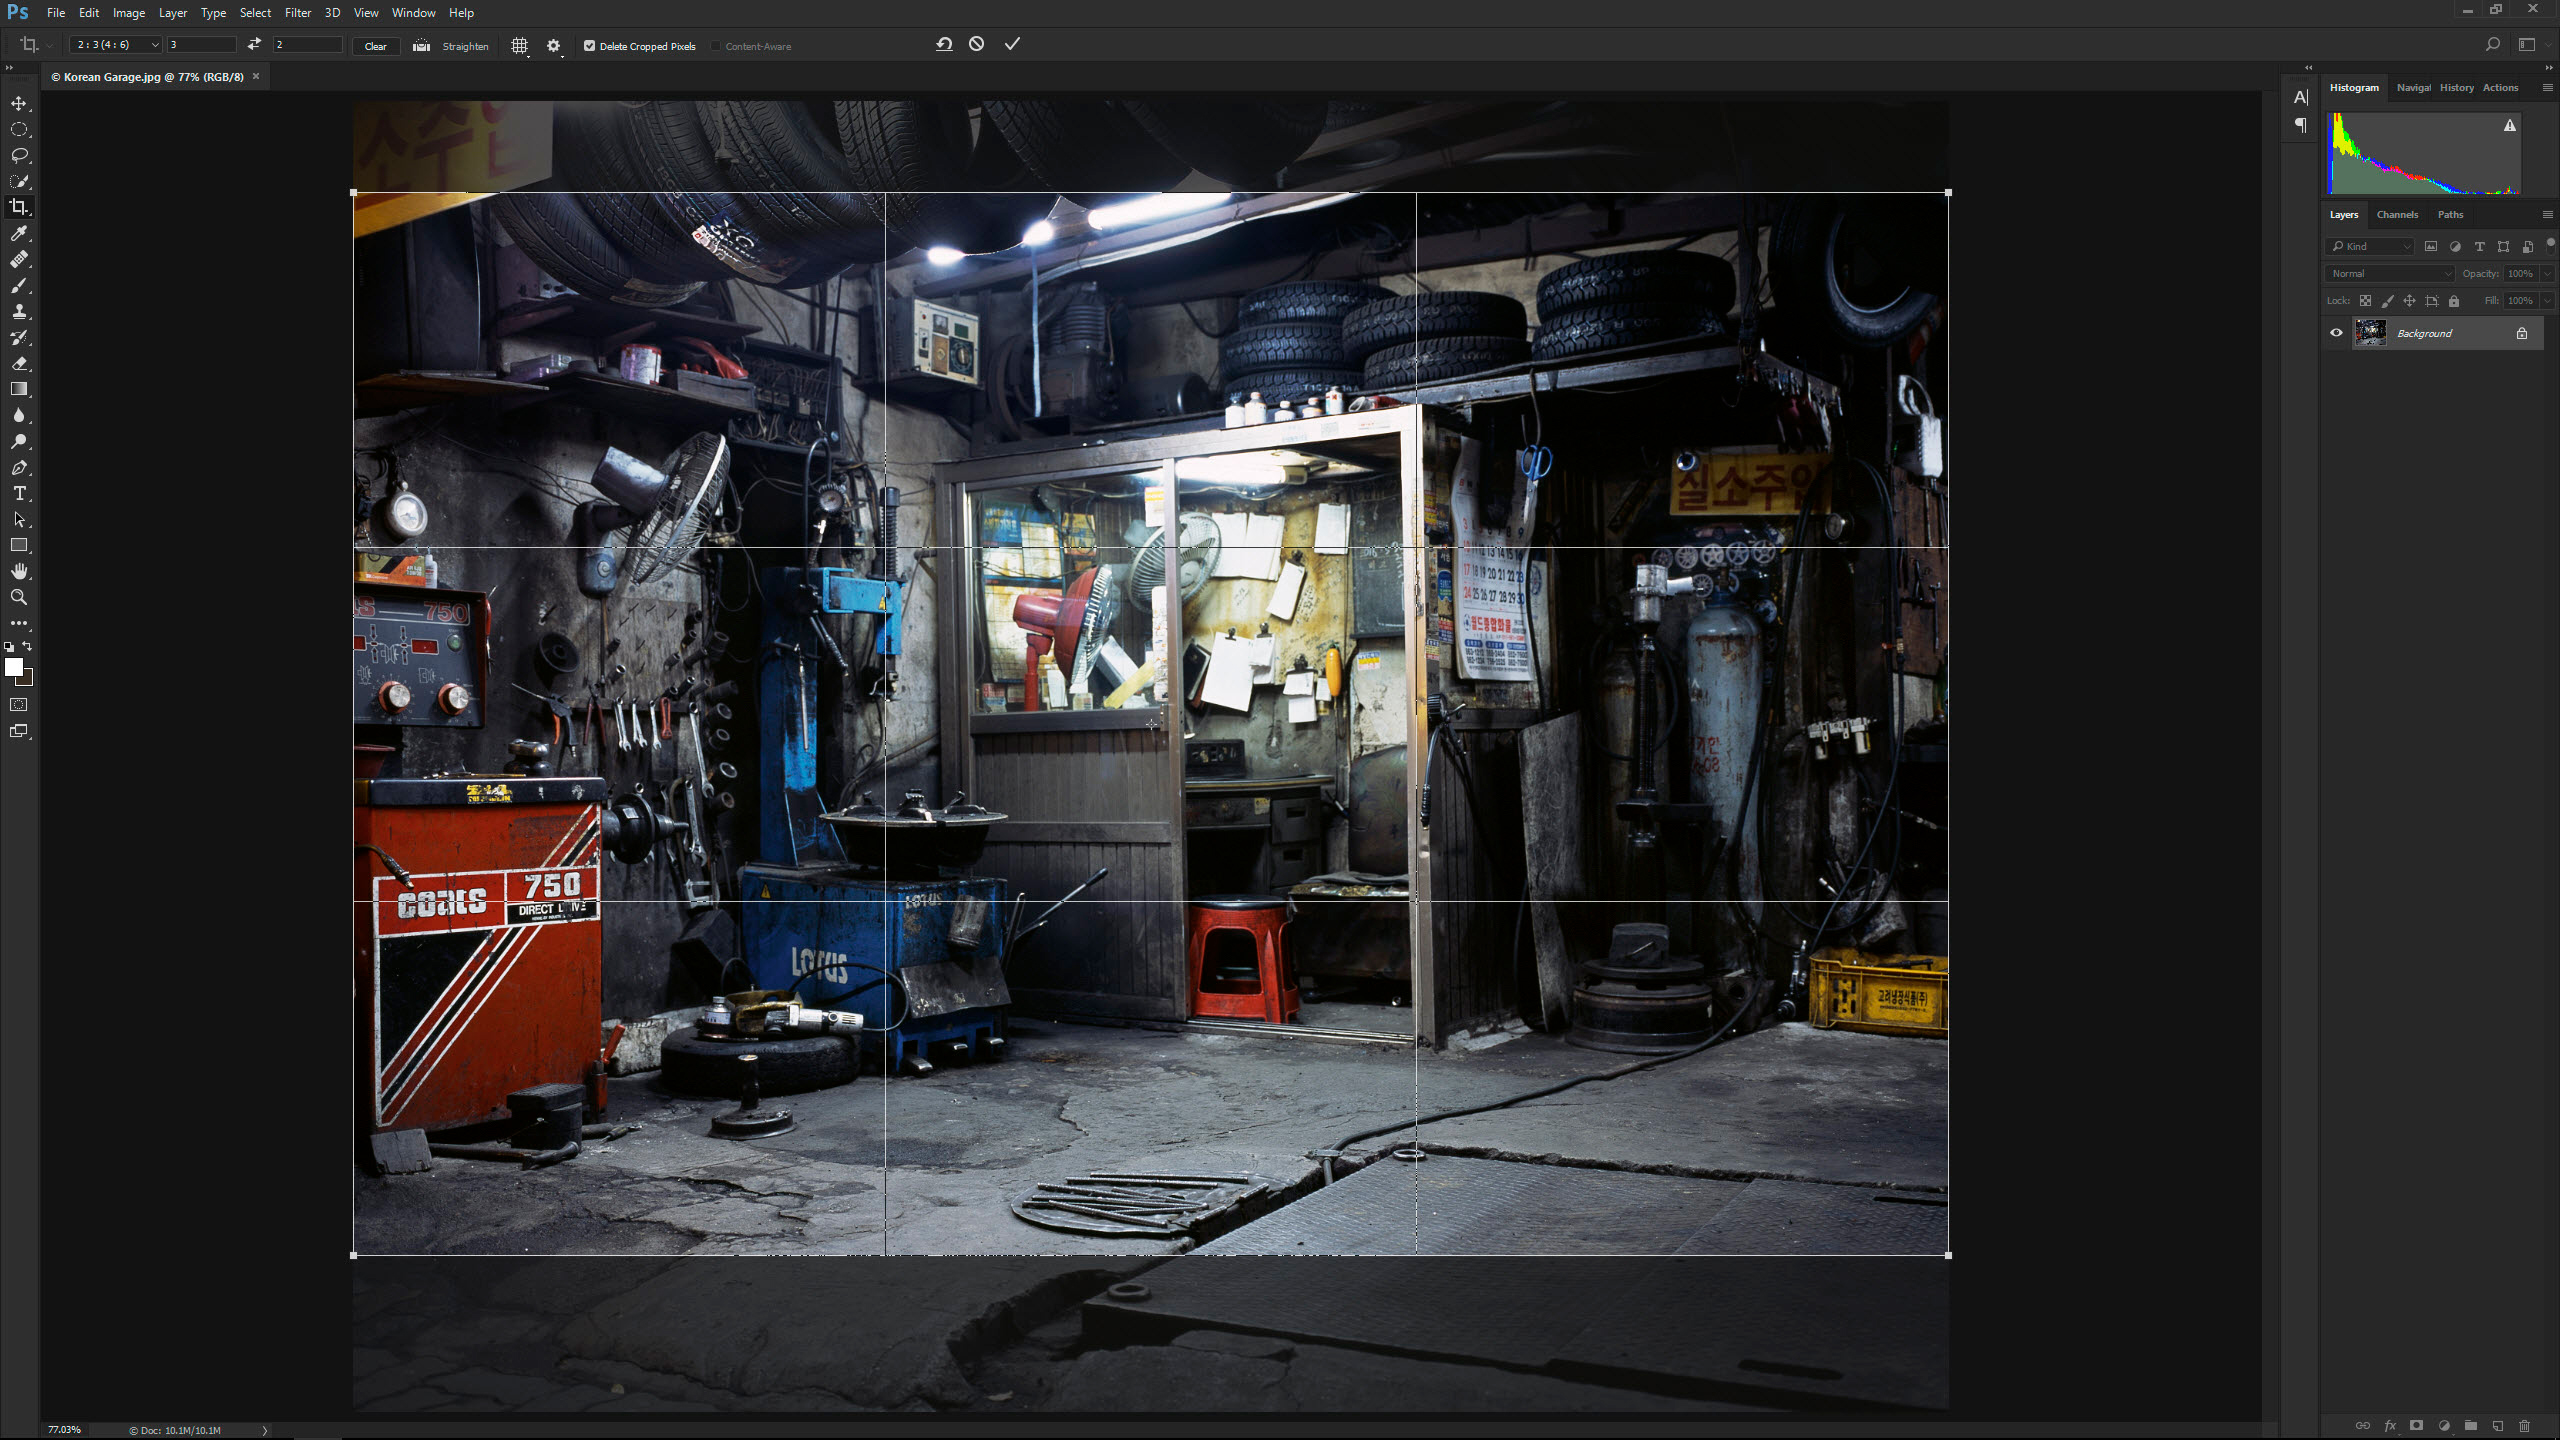Select the Lasso tool
The image size is (2560, 1440).
tap(19, 155)
